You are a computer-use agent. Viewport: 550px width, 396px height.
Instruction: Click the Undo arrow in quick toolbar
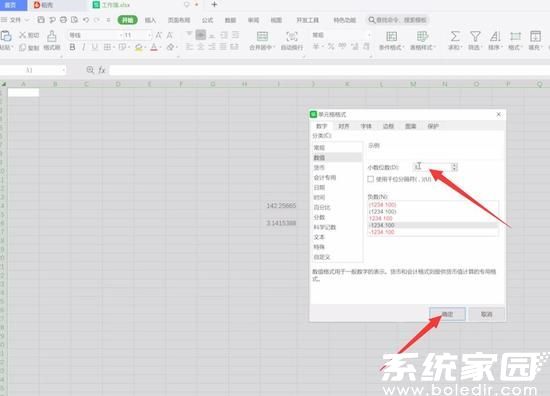click(86, 20)
